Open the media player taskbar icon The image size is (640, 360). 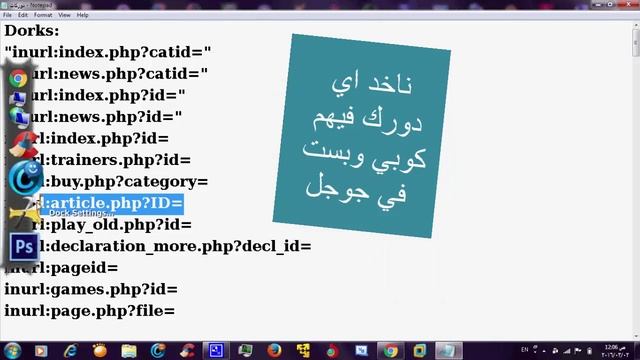pyautogui.click(x=41, y=351)
